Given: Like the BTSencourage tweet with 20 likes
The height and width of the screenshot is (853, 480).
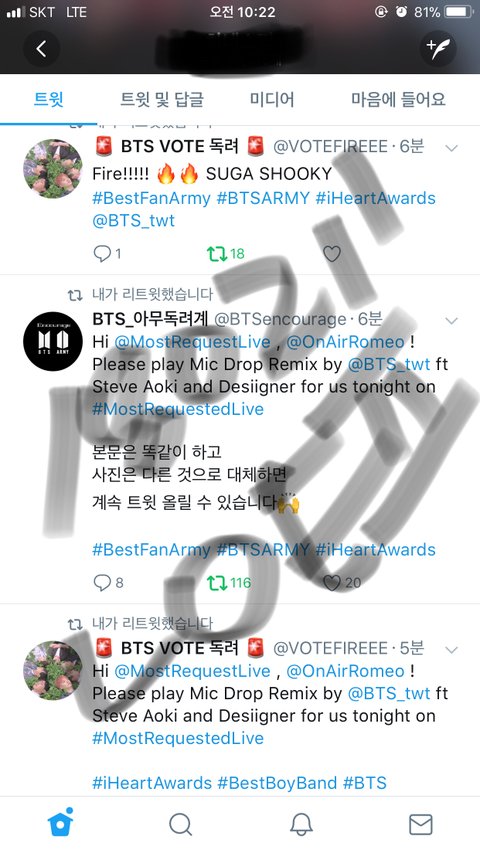Looking at the screenshot, I should point(332,583).
